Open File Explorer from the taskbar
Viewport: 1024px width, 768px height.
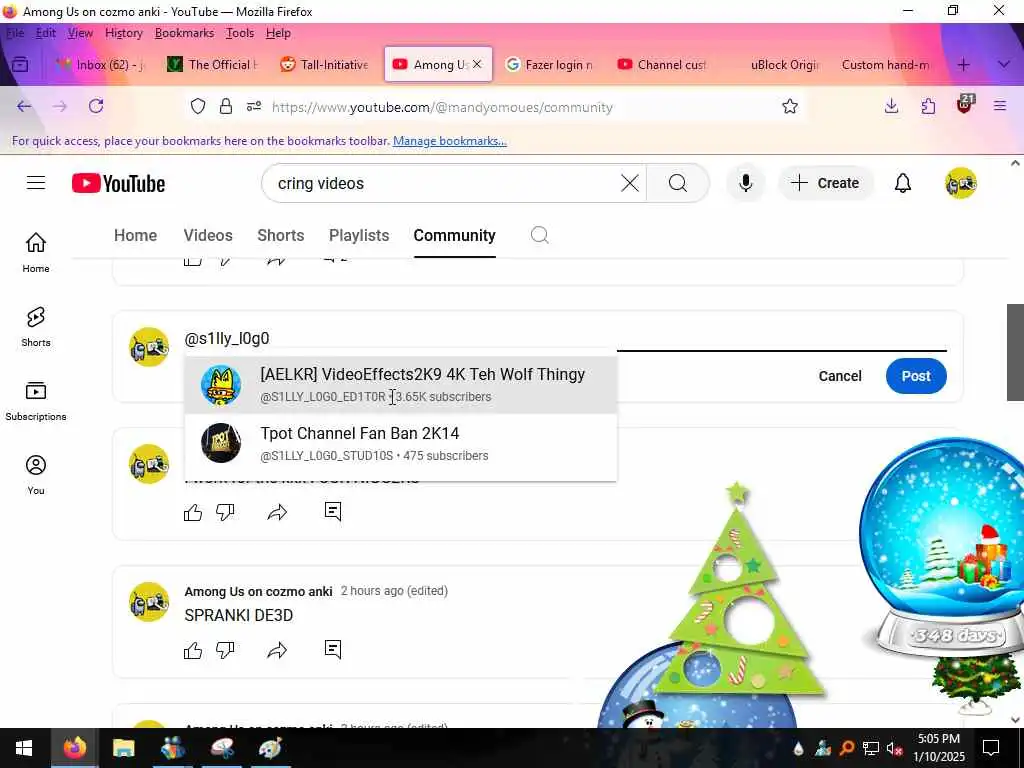coord(123,748)
